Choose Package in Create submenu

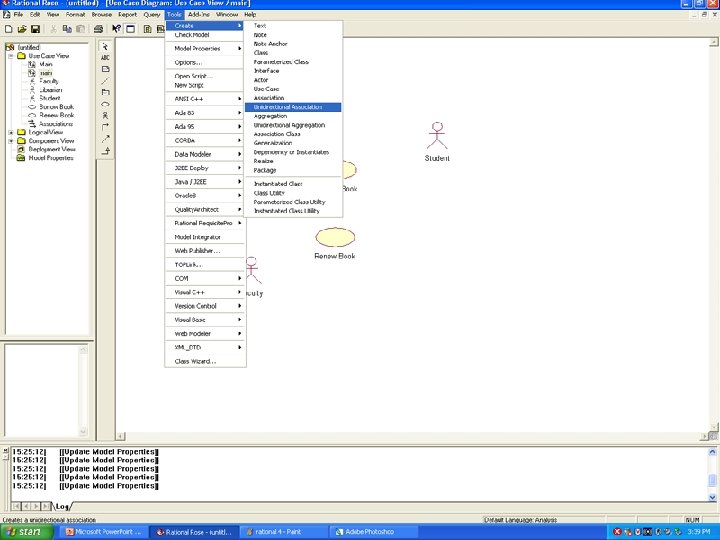[x=293, y=170]
